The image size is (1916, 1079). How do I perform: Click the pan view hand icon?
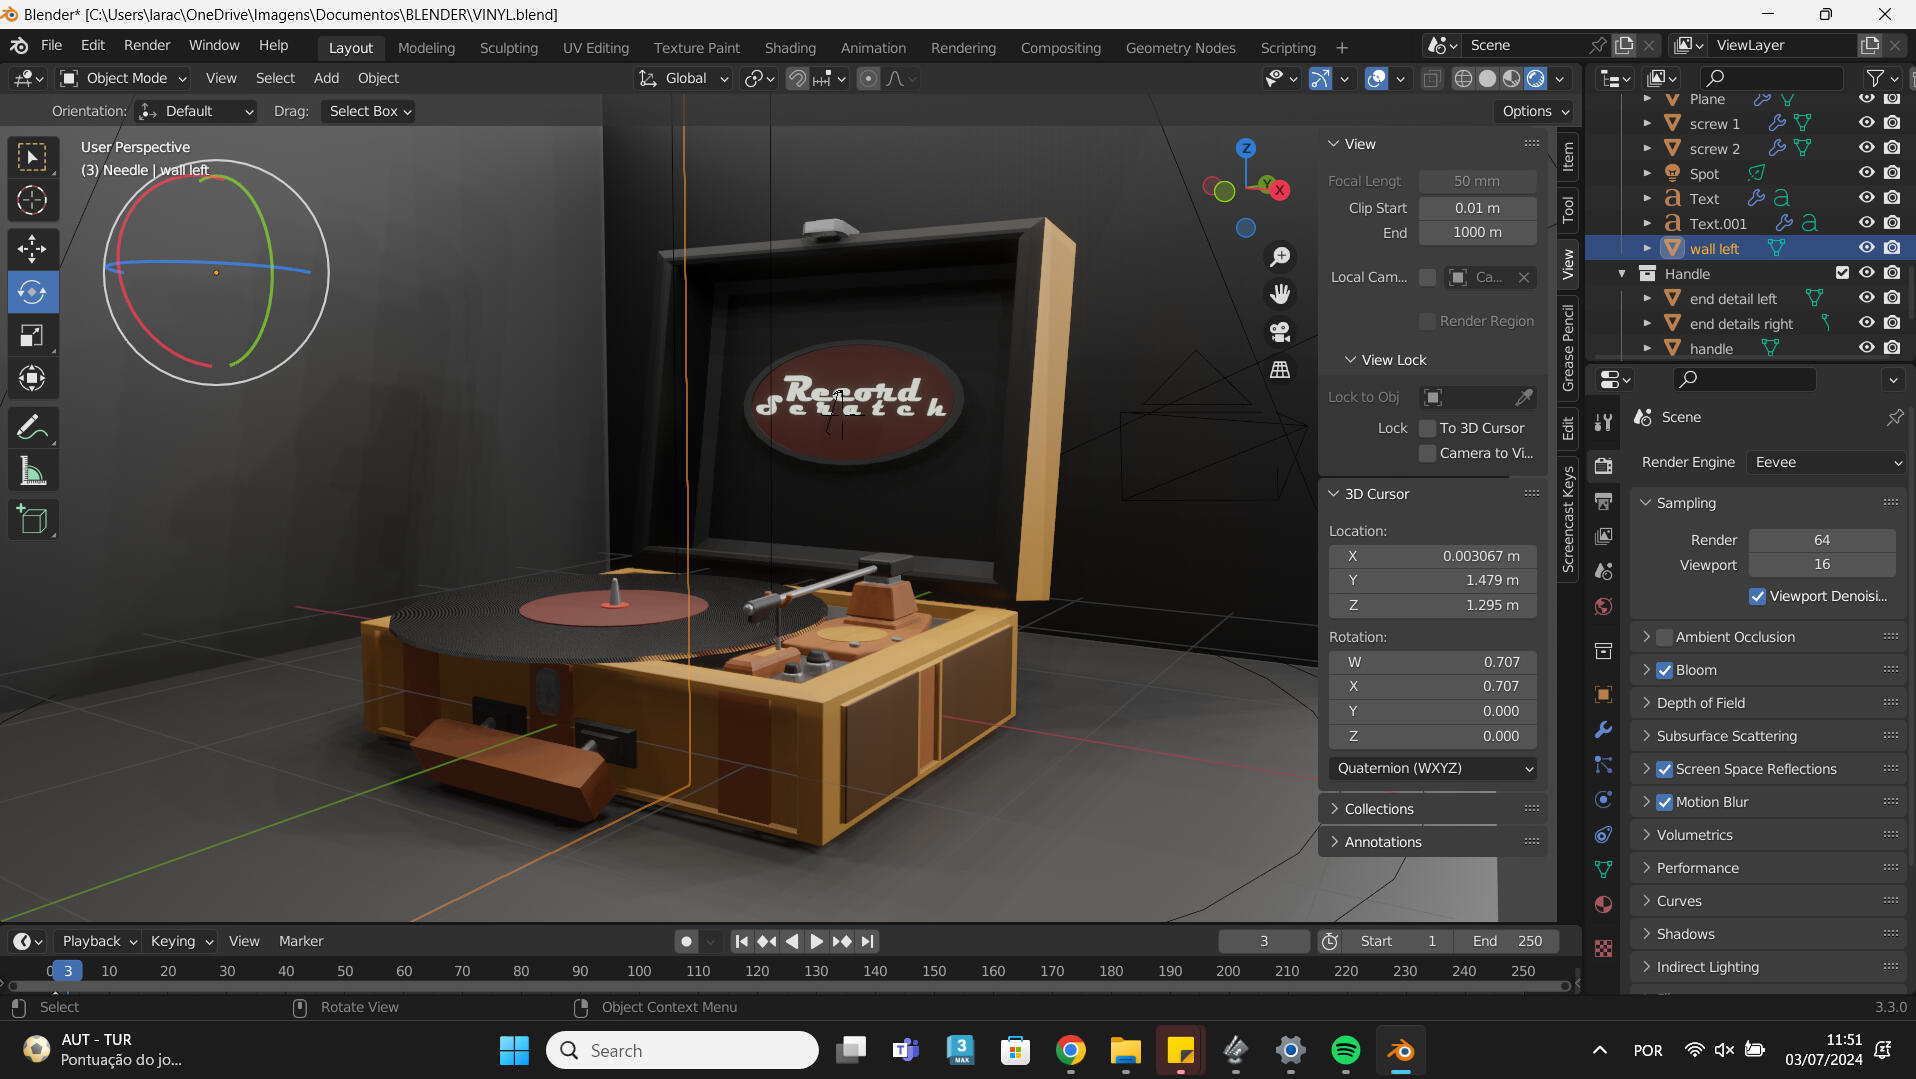1280,294
